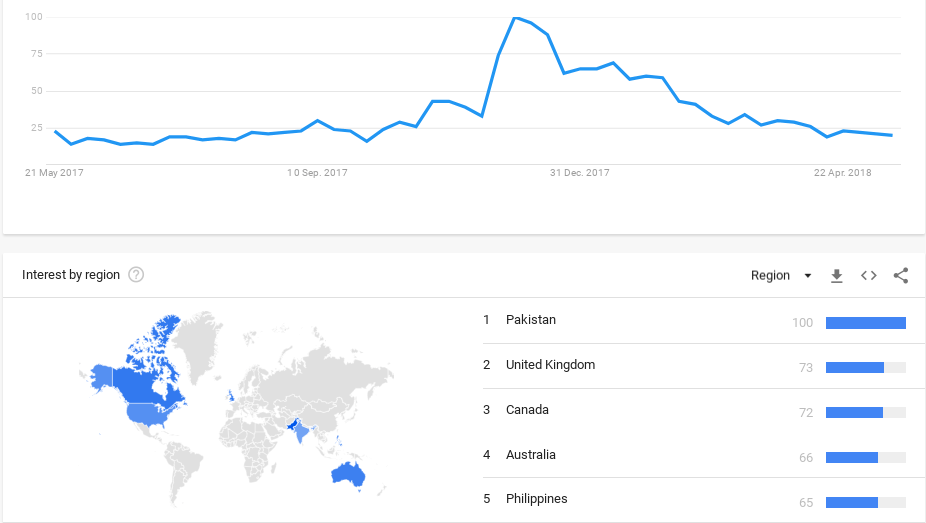Open the Philippines region entry
This screenshot has height=523, width=926.
[x=536, y=499]
